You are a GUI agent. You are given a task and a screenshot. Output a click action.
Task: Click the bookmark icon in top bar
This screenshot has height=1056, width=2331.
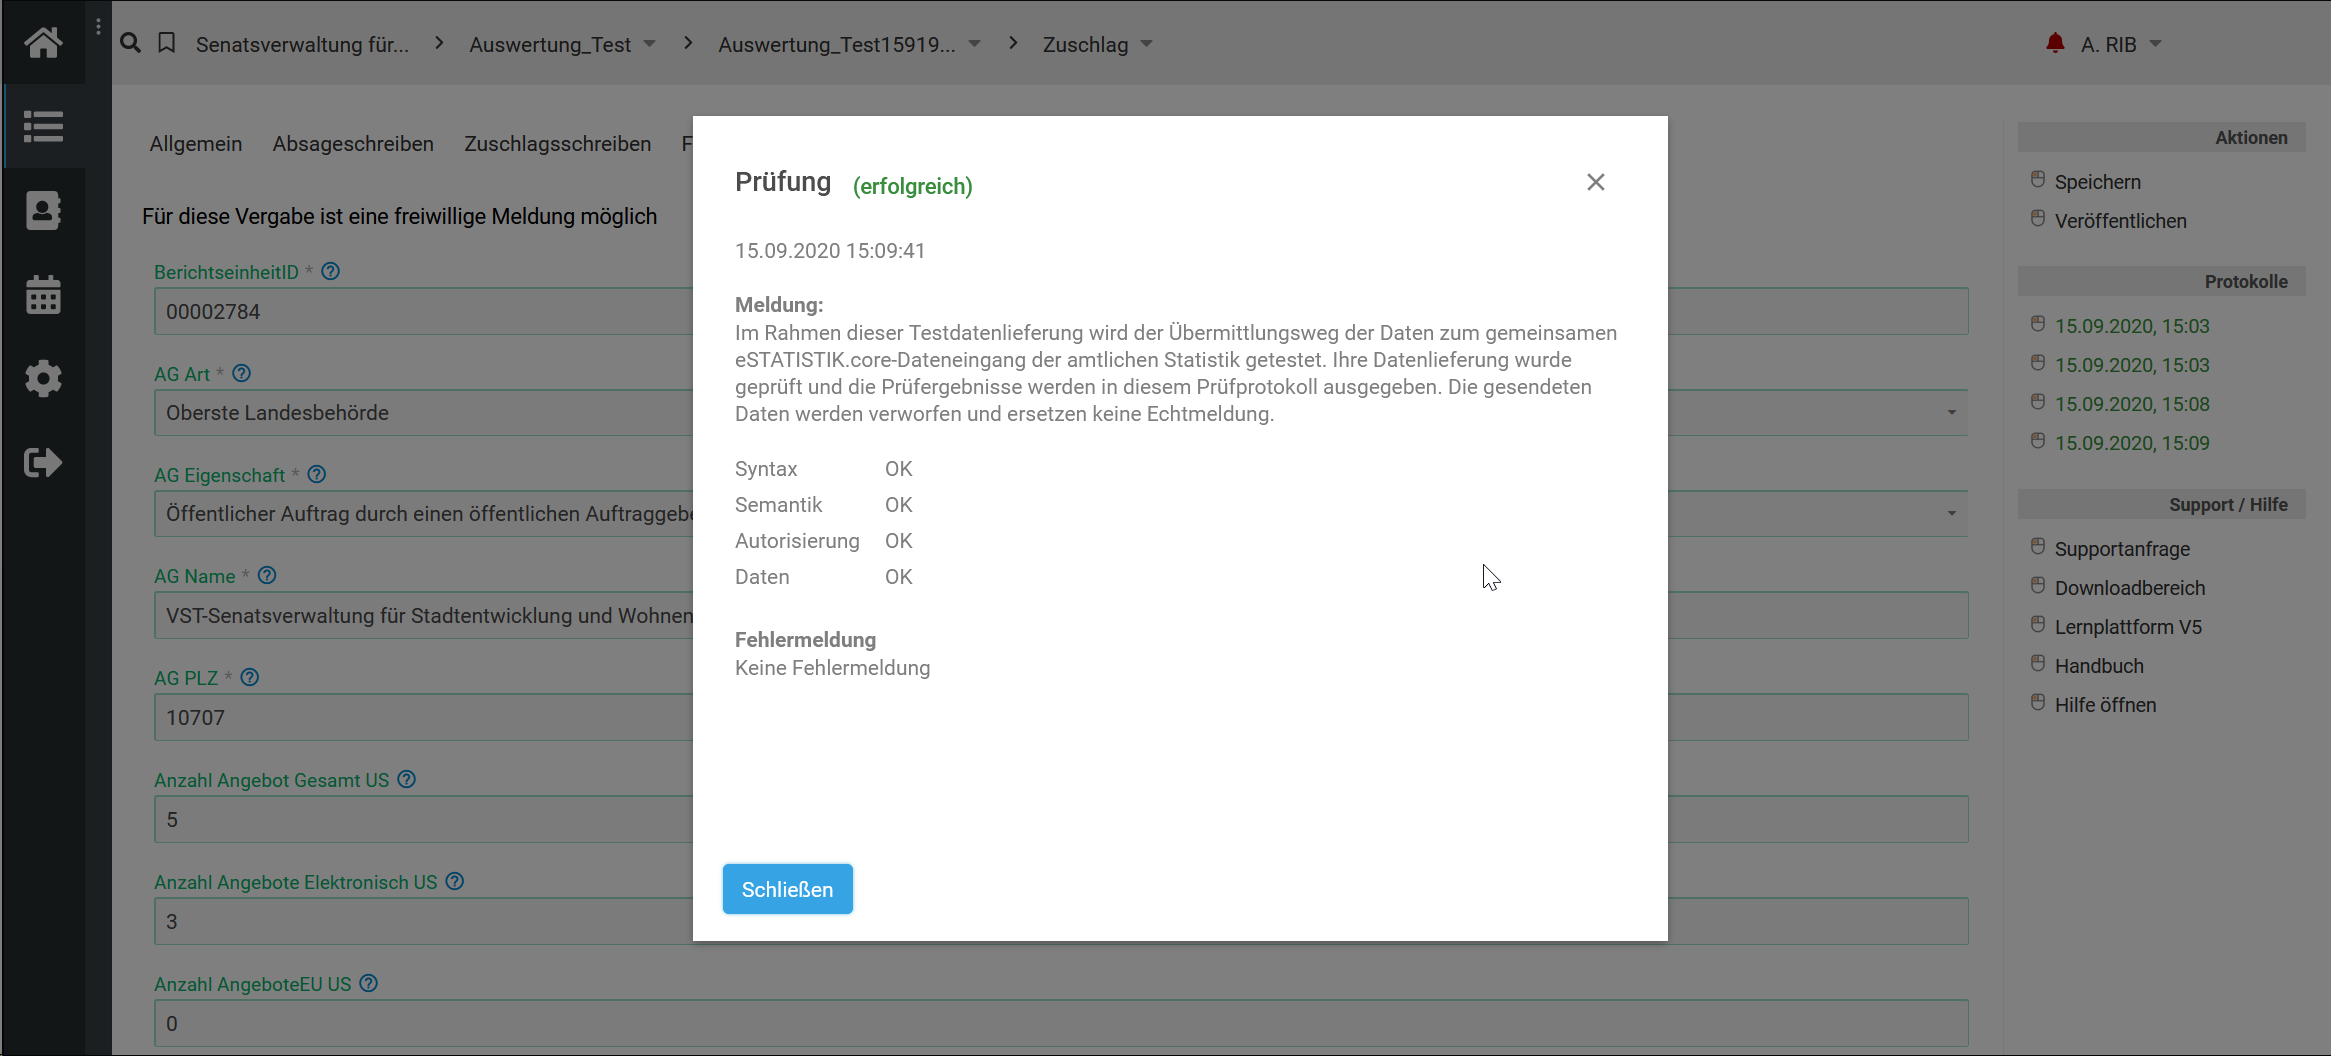tap(167, 44)
